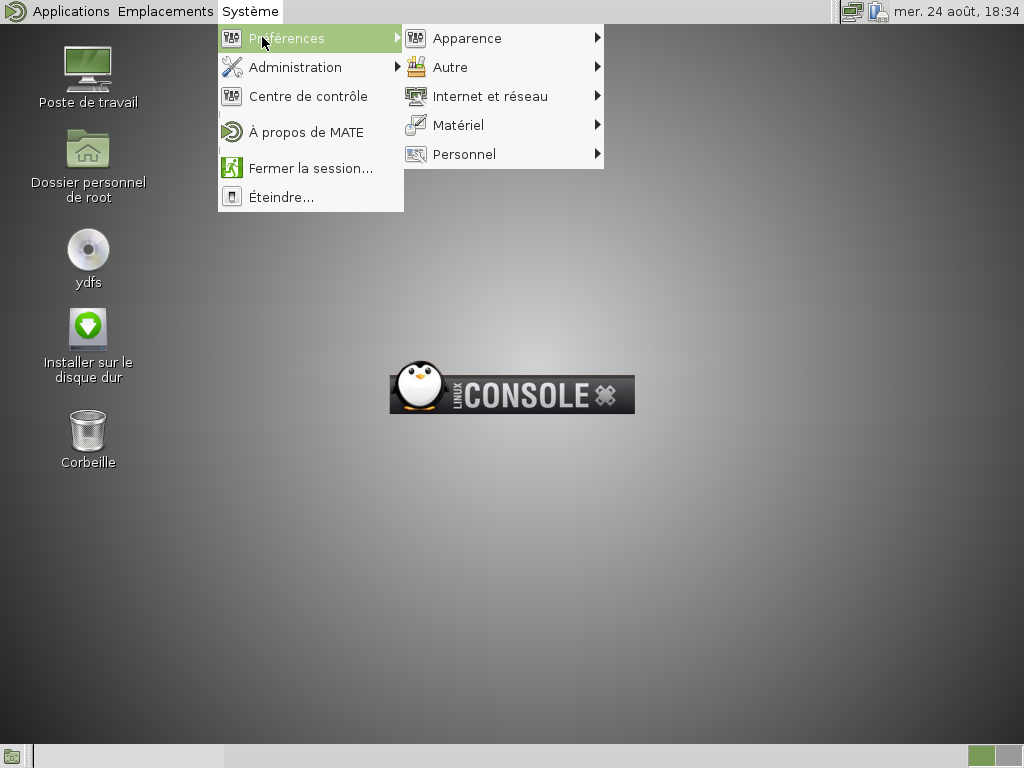The height and width of the screenshot is (768, 1024).
Task: Select Apparence in the Préférences submenu
Action: click(x=467, y=38)
